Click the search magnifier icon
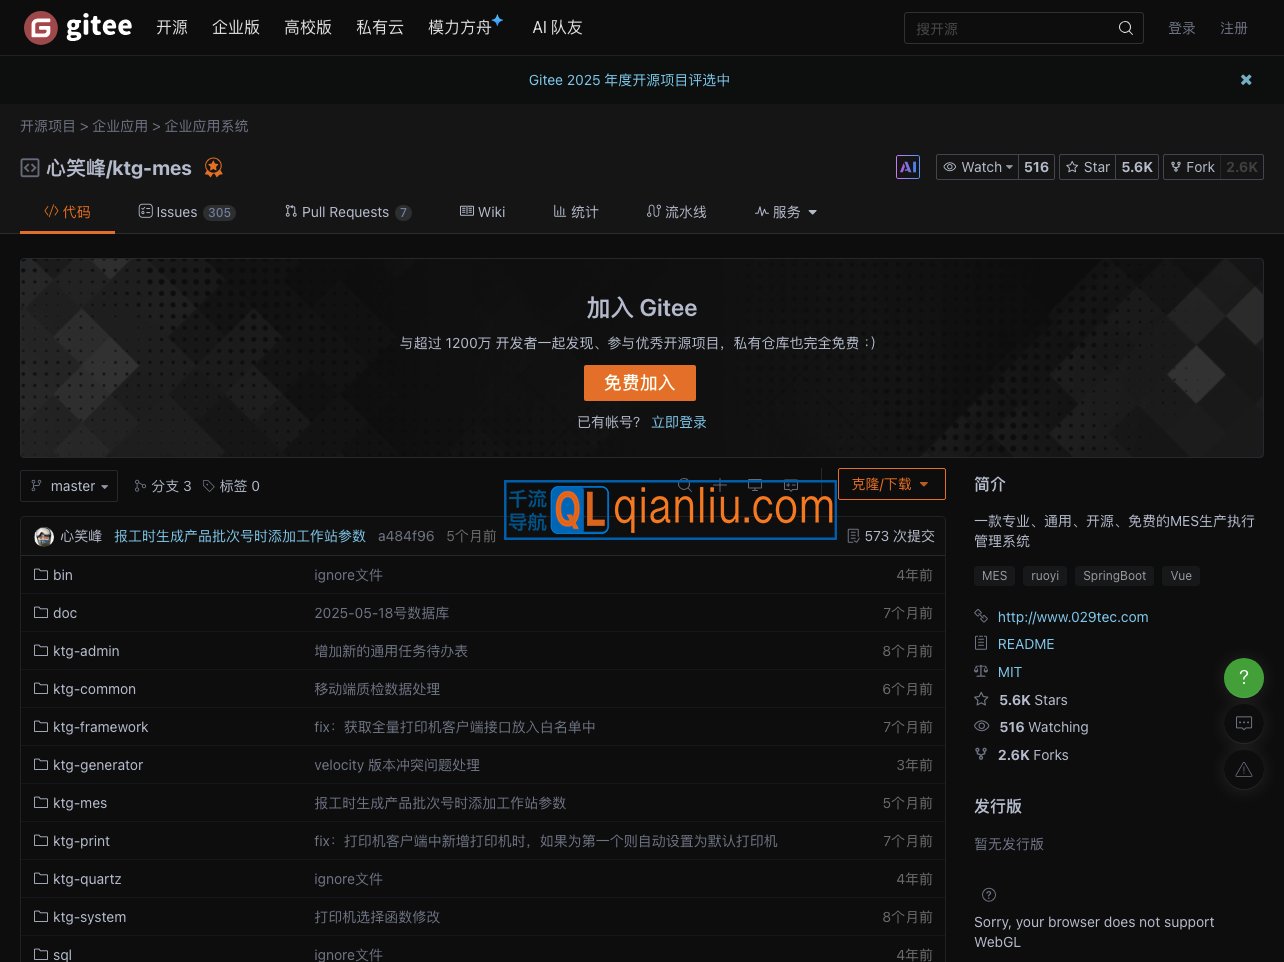Viewport: 1284px width, 962px height. (x=1125, y=28)
